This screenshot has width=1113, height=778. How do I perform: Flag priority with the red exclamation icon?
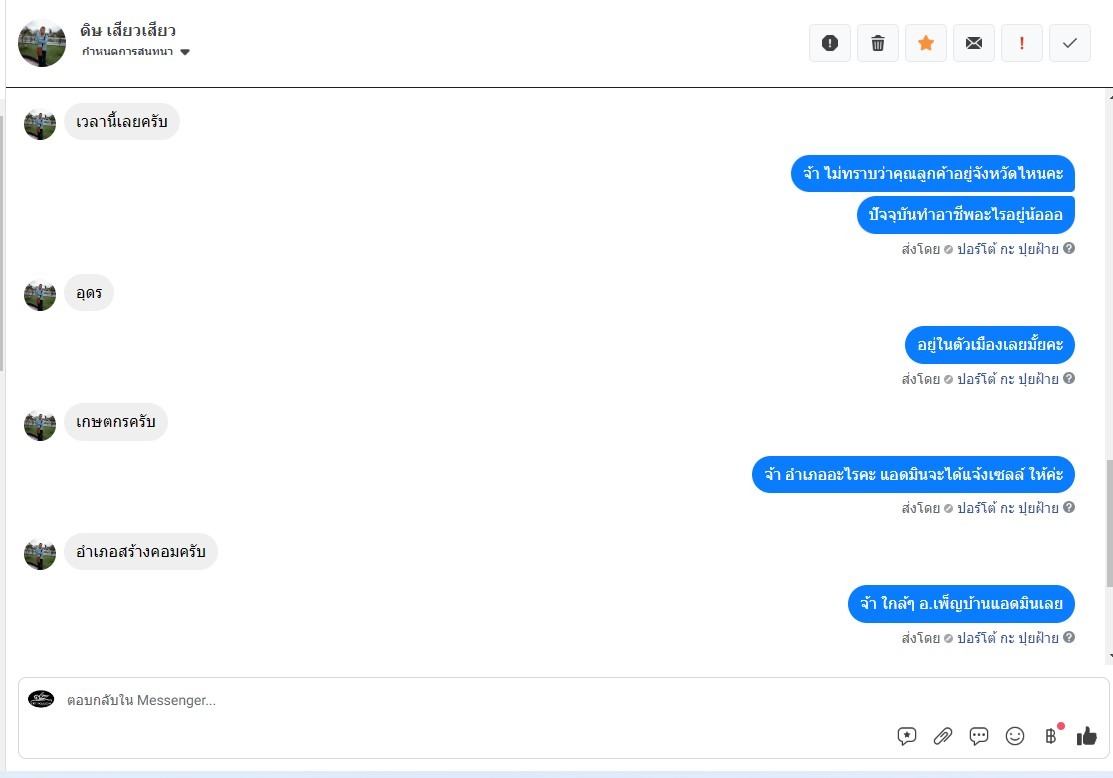pyautogui.click(x=1021, y=43)
